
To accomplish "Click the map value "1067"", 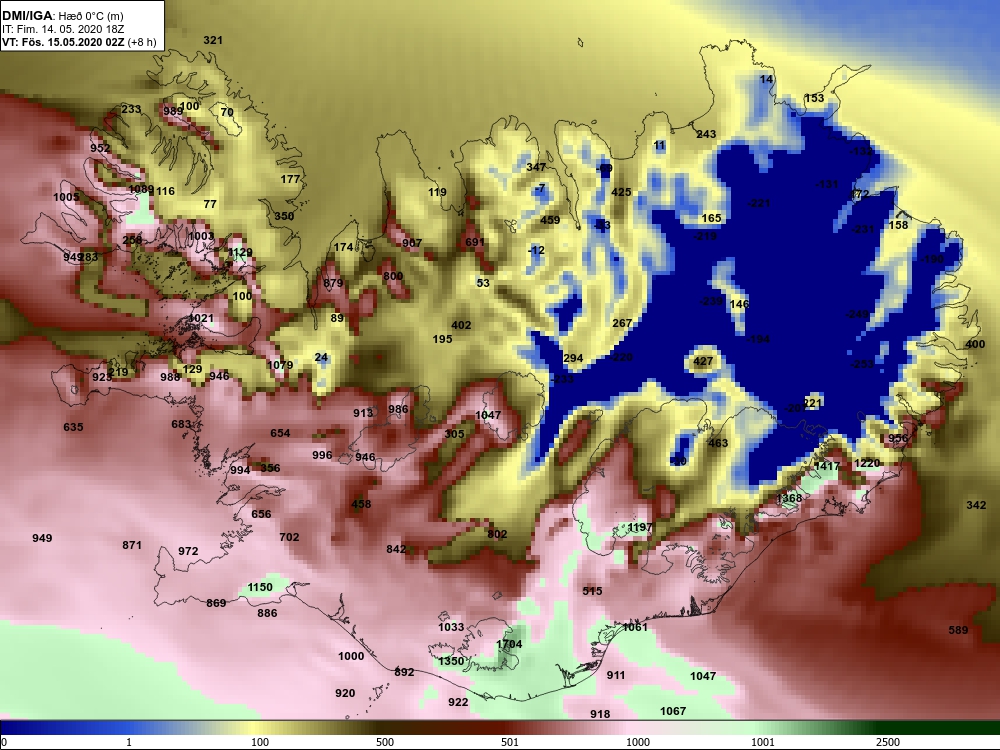I will (x=673, y=711).
